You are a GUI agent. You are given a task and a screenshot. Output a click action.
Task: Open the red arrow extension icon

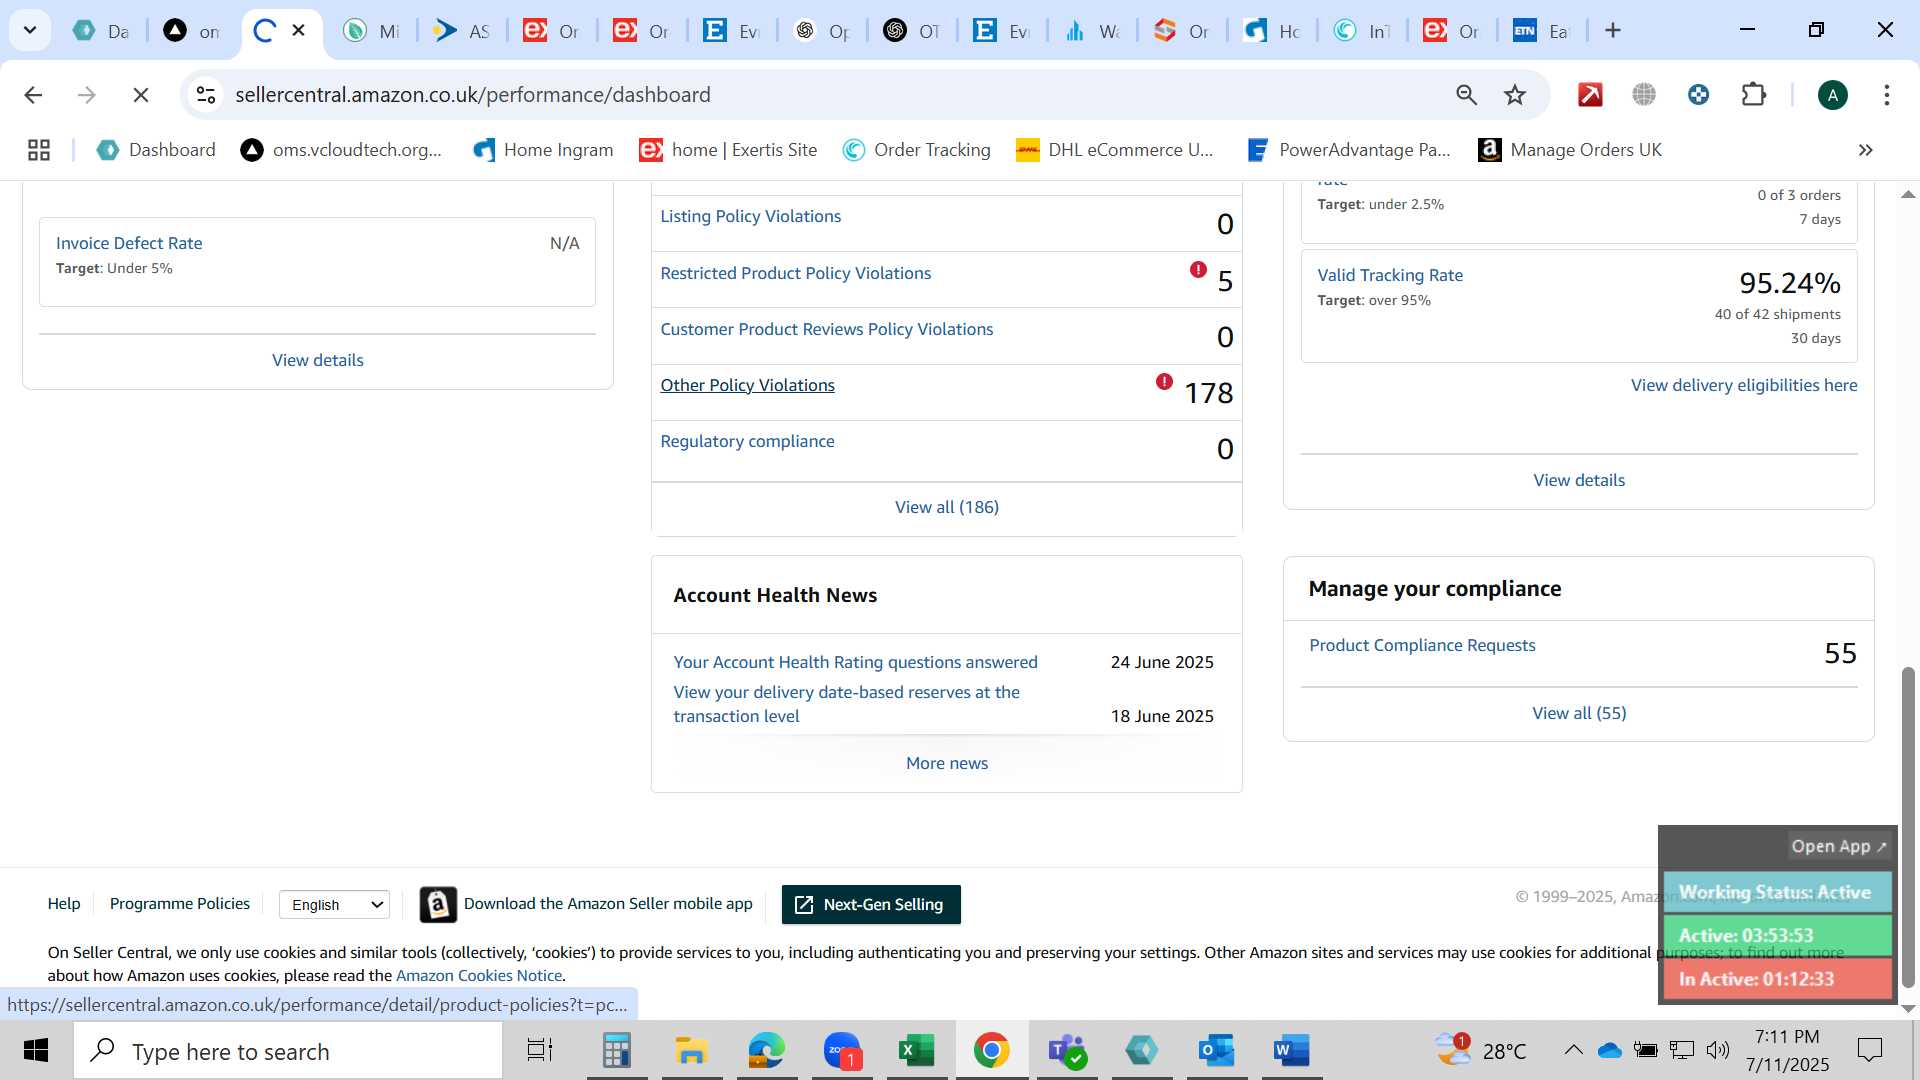coord(1590,95)
